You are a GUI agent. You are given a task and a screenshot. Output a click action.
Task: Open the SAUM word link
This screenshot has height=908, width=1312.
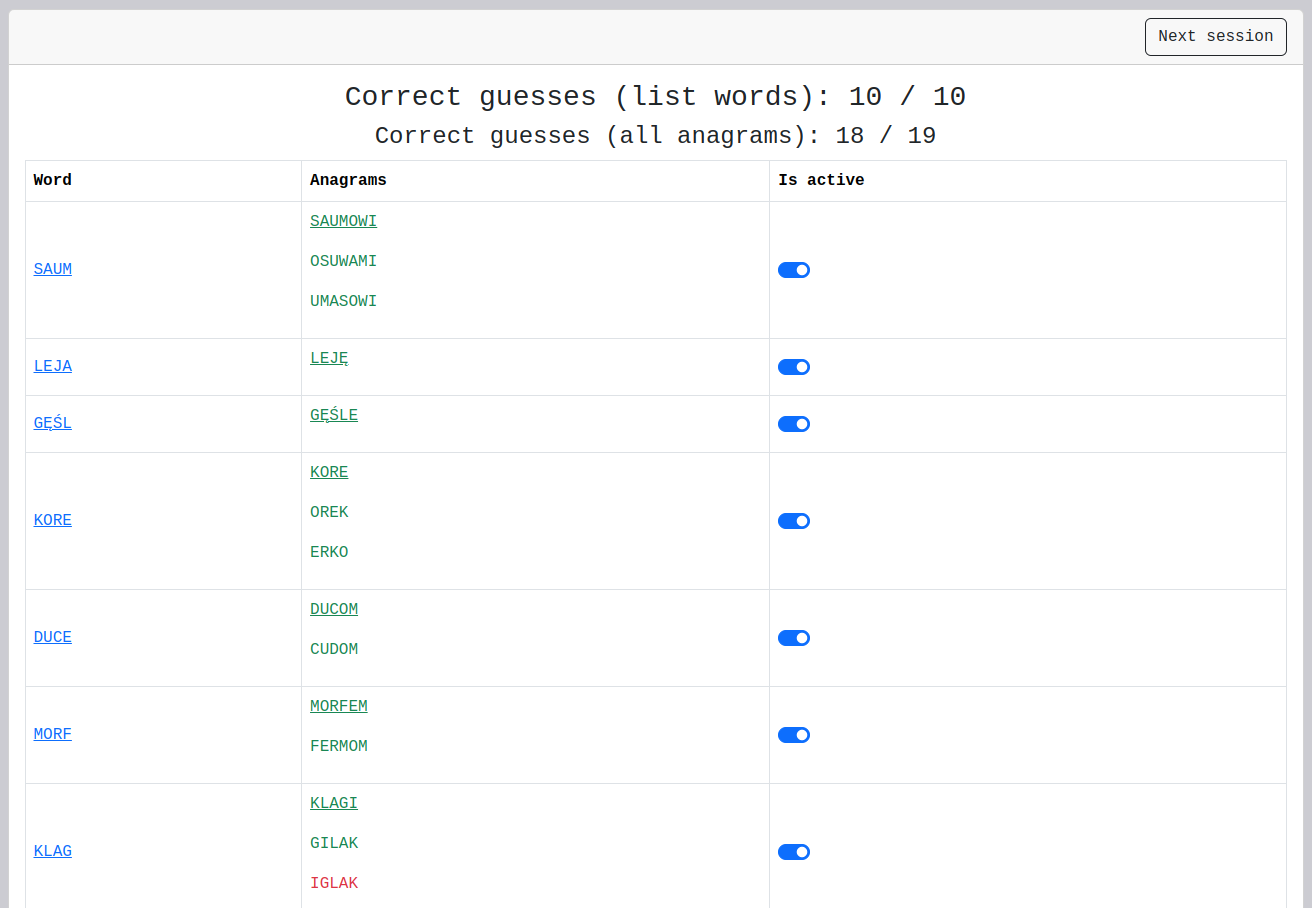pyautogui.click(x=53, y=270)
